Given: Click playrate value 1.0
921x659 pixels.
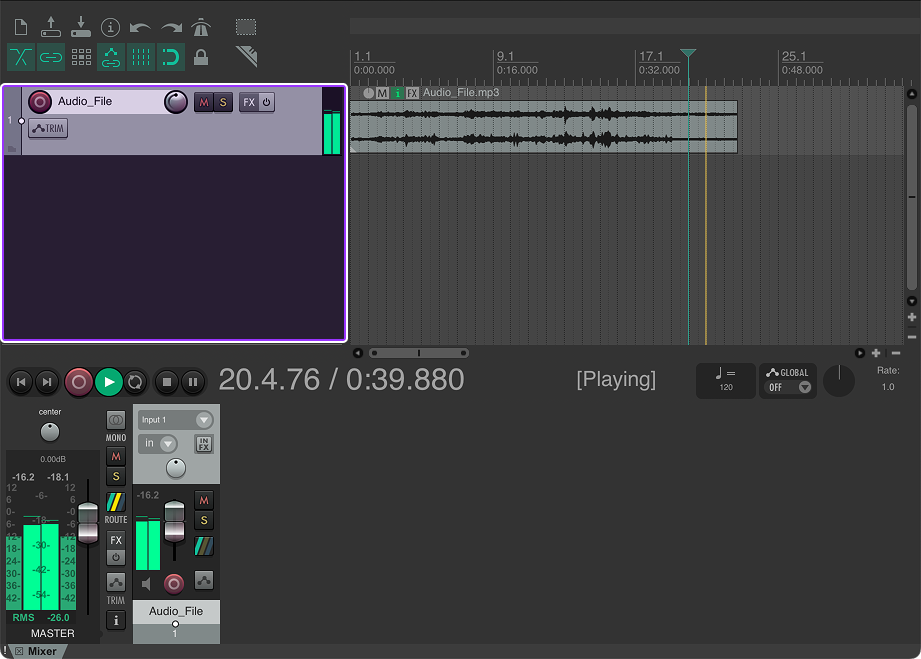Looking at the screenshot, I should (888, 387).
